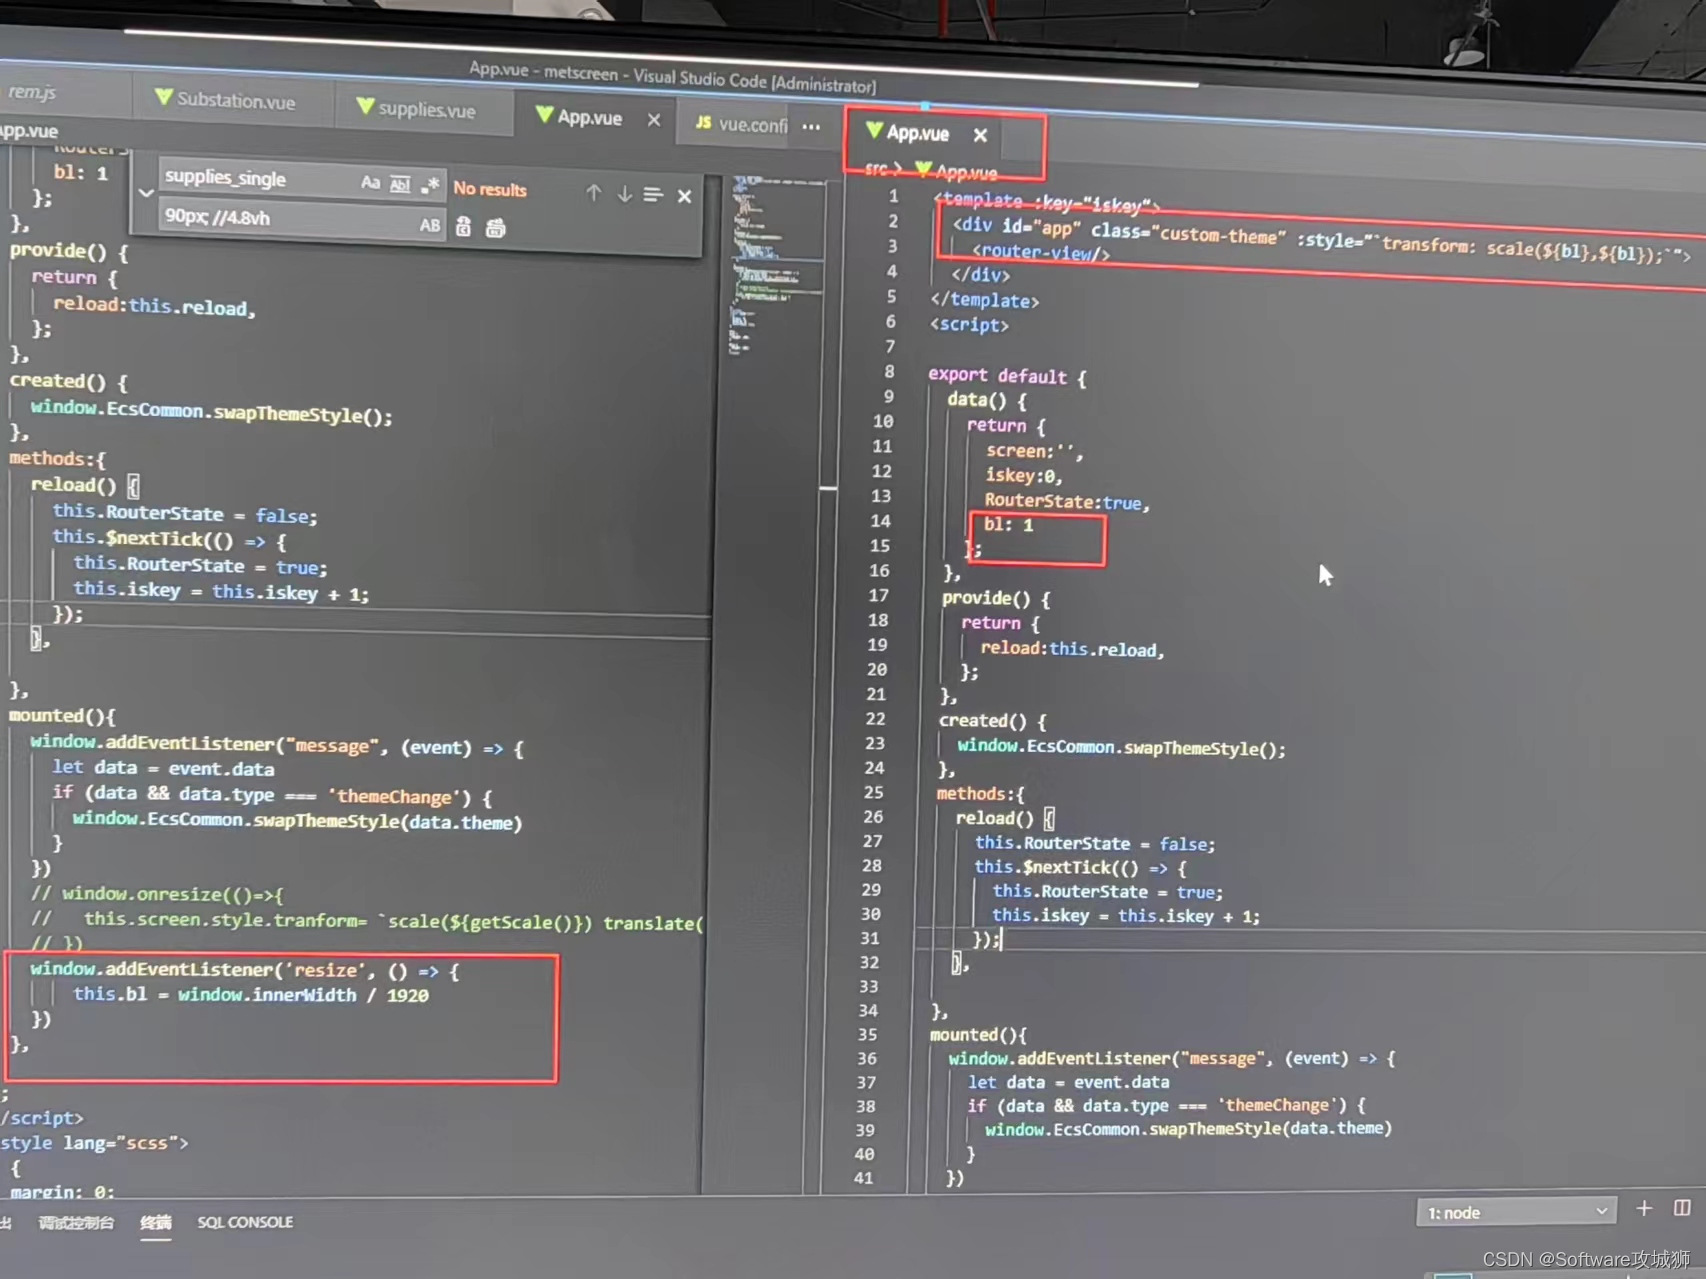
Task: Toggle Match Case in find widget
Action: [x=370, y=183]
